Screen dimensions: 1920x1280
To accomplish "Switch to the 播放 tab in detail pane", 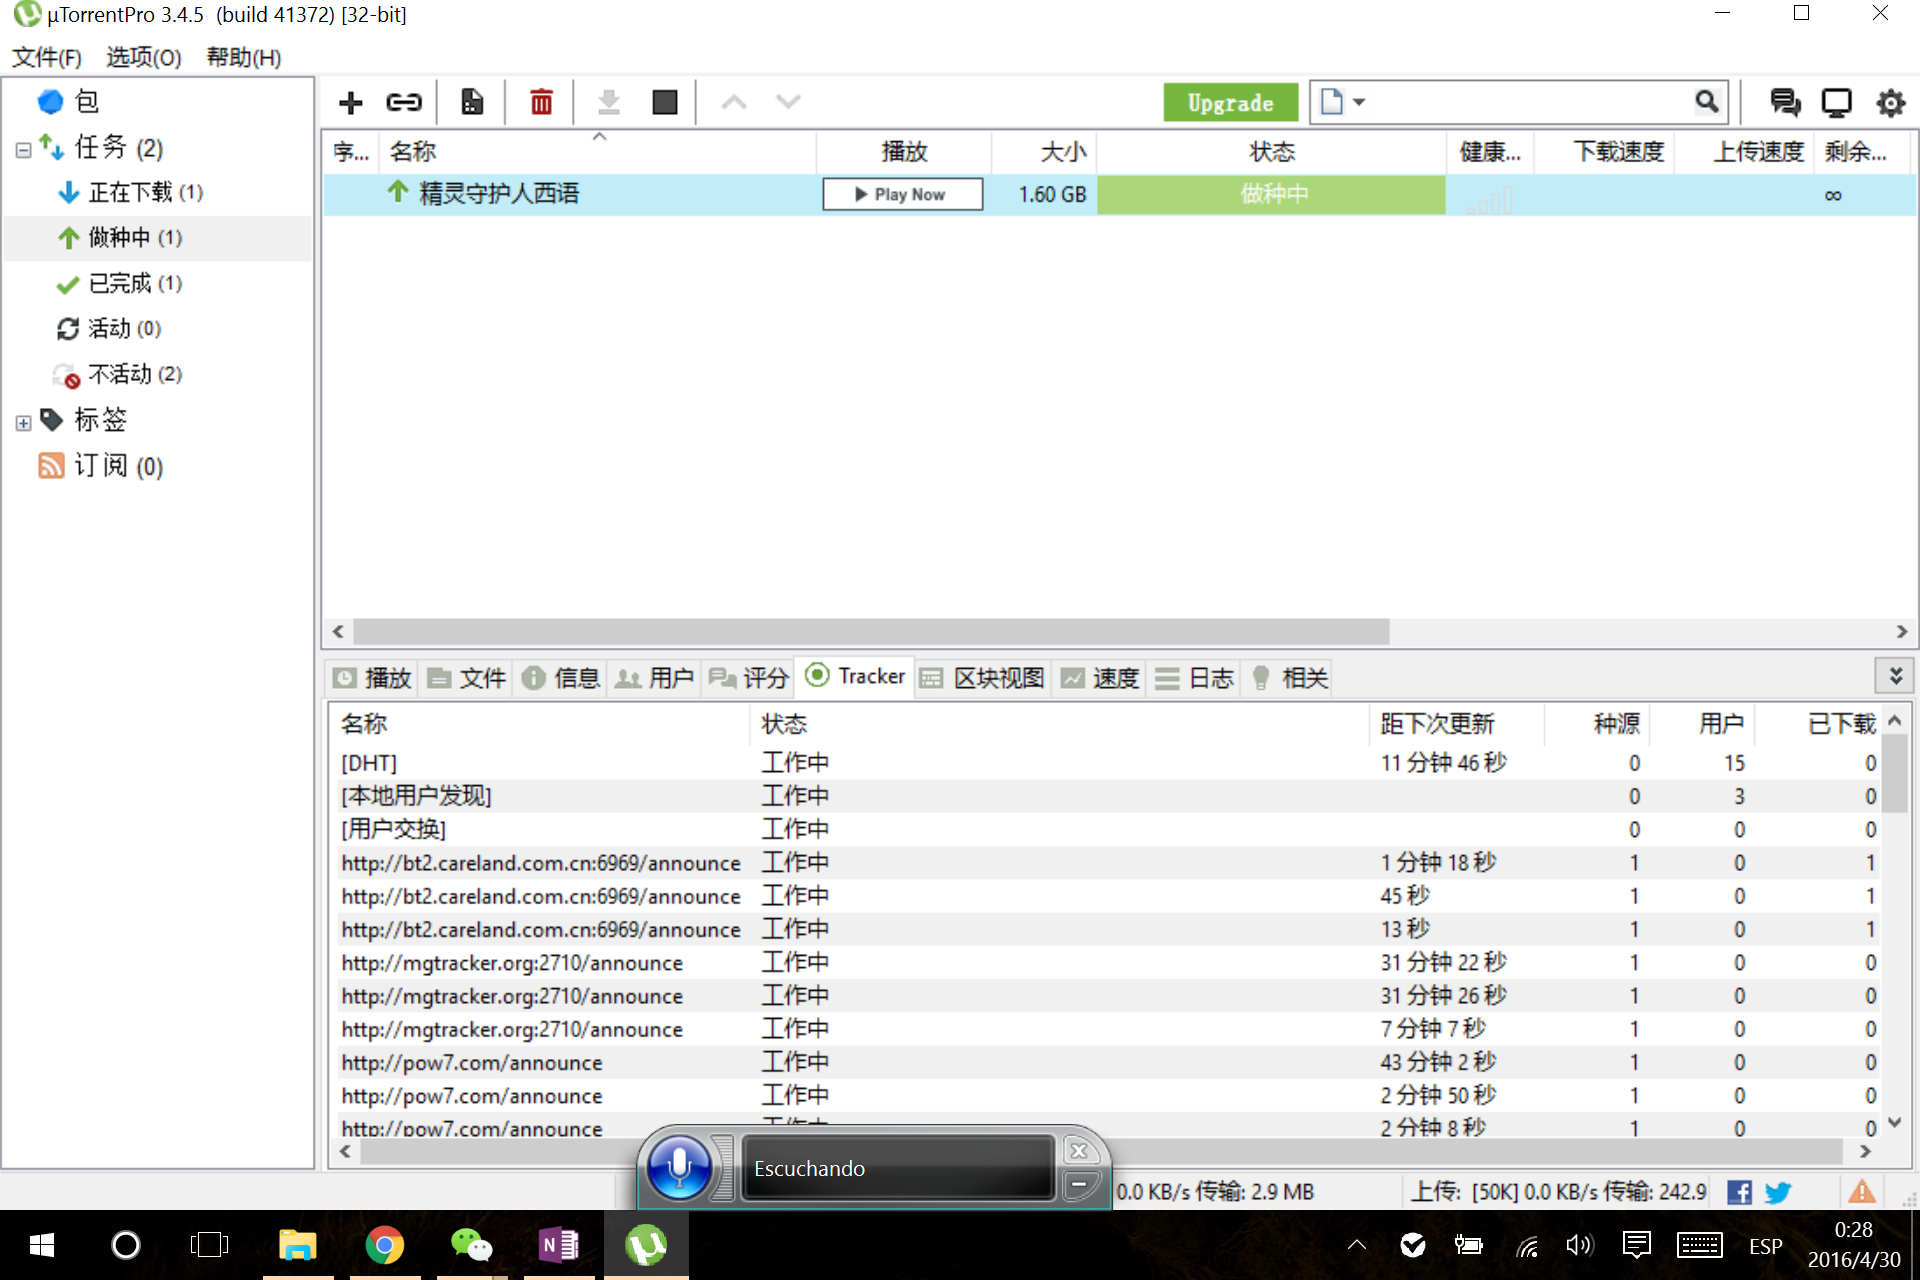I will point(372,678).
